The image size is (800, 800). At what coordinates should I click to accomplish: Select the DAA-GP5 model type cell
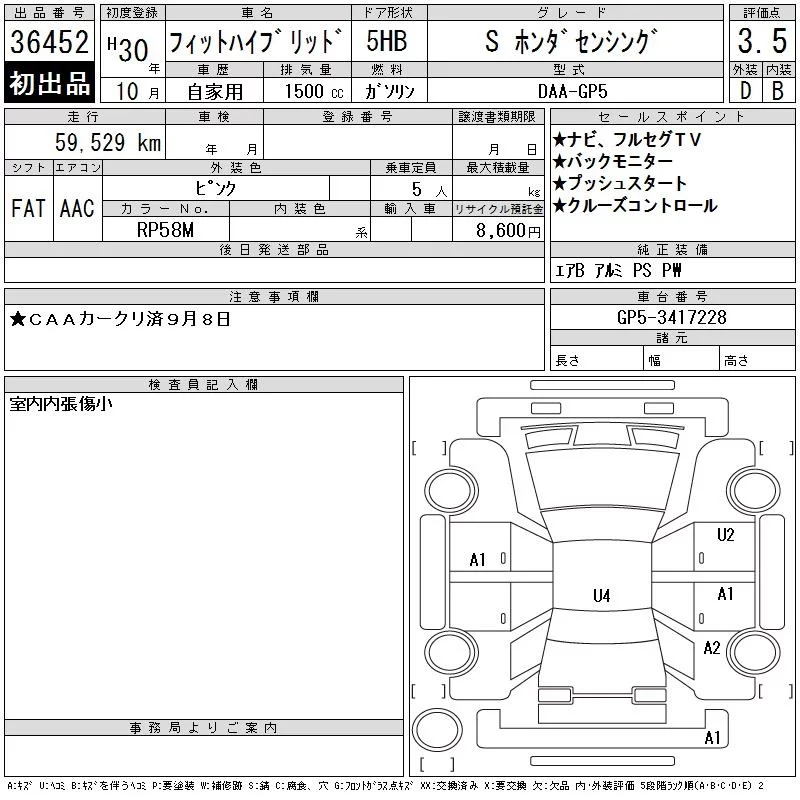click(x=575, y=91)
